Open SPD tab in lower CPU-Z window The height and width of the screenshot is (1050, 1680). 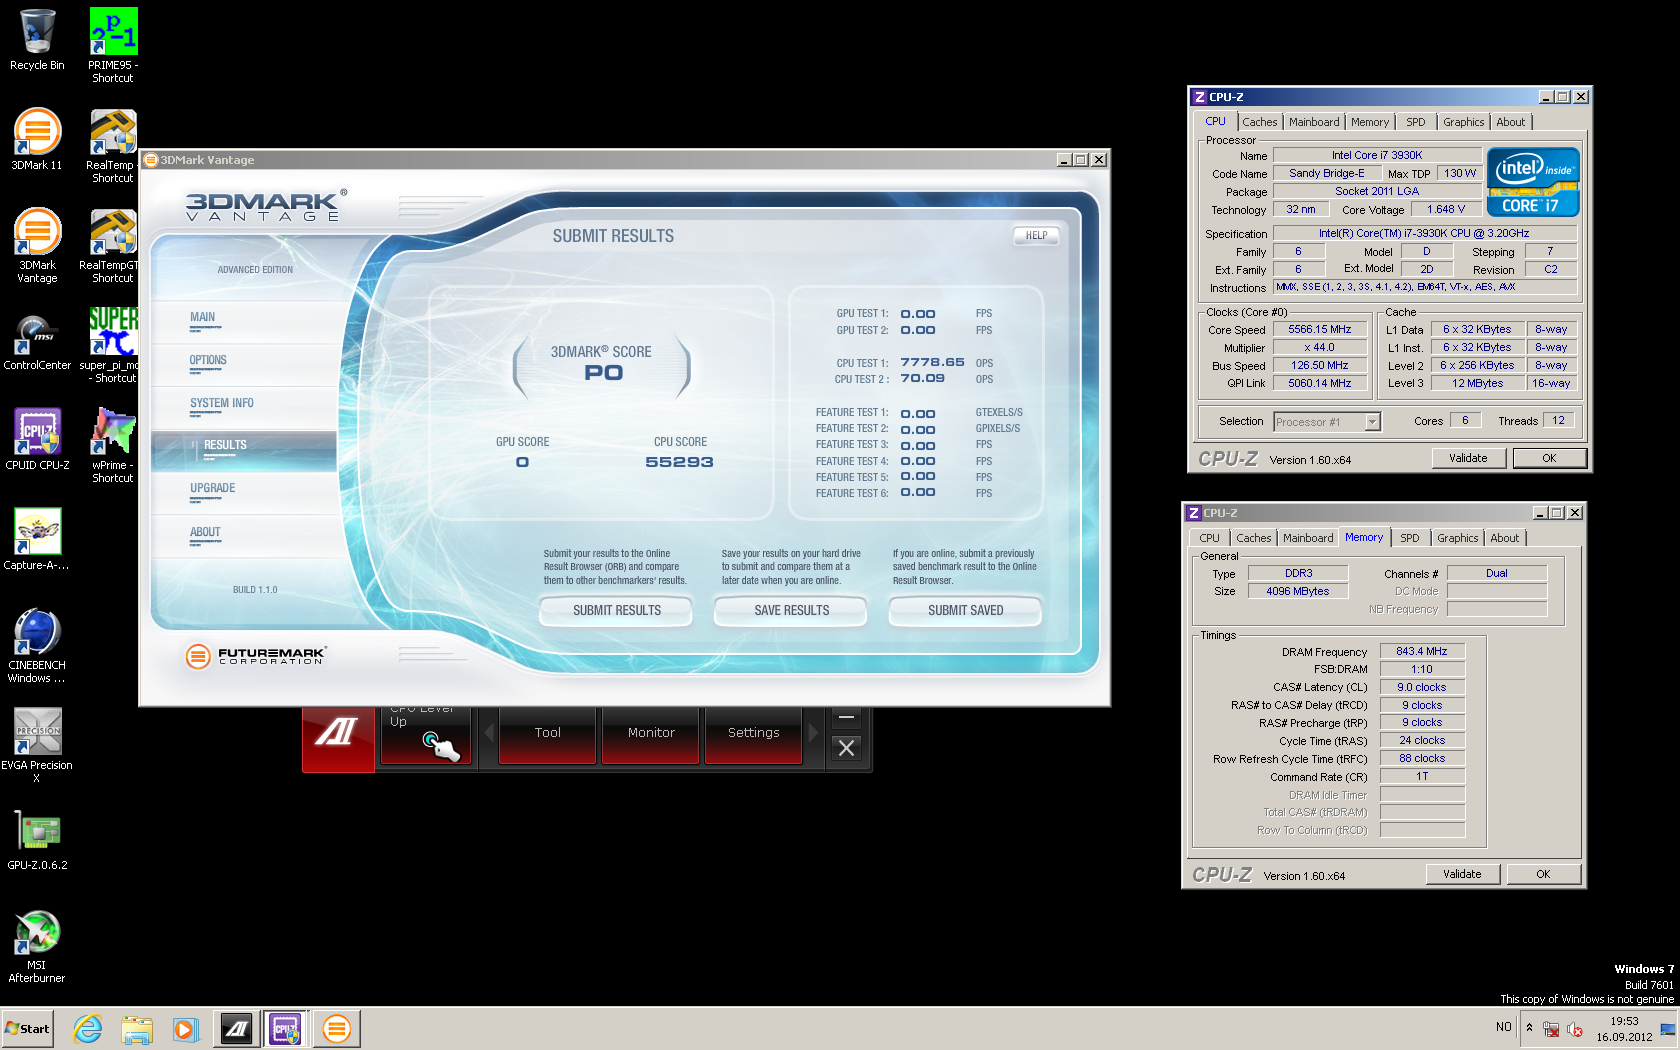click(x=1410, y=538)
